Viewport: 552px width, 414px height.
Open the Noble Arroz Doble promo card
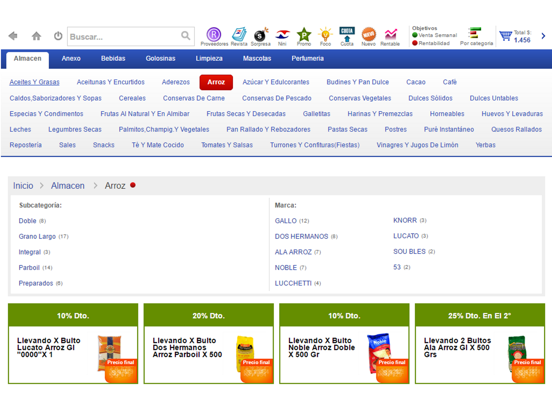coord(344,344)
